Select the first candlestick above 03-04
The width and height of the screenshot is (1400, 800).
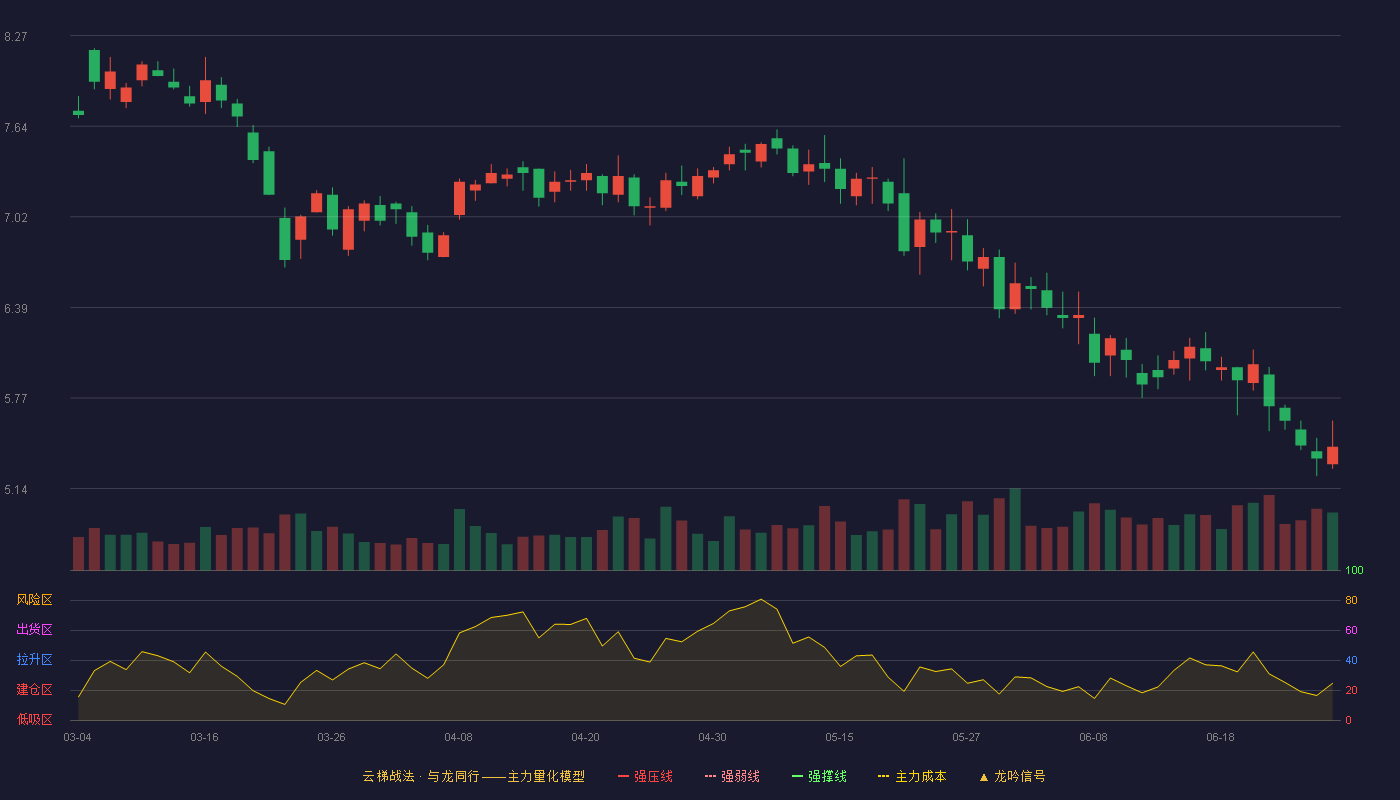(78, 112)
